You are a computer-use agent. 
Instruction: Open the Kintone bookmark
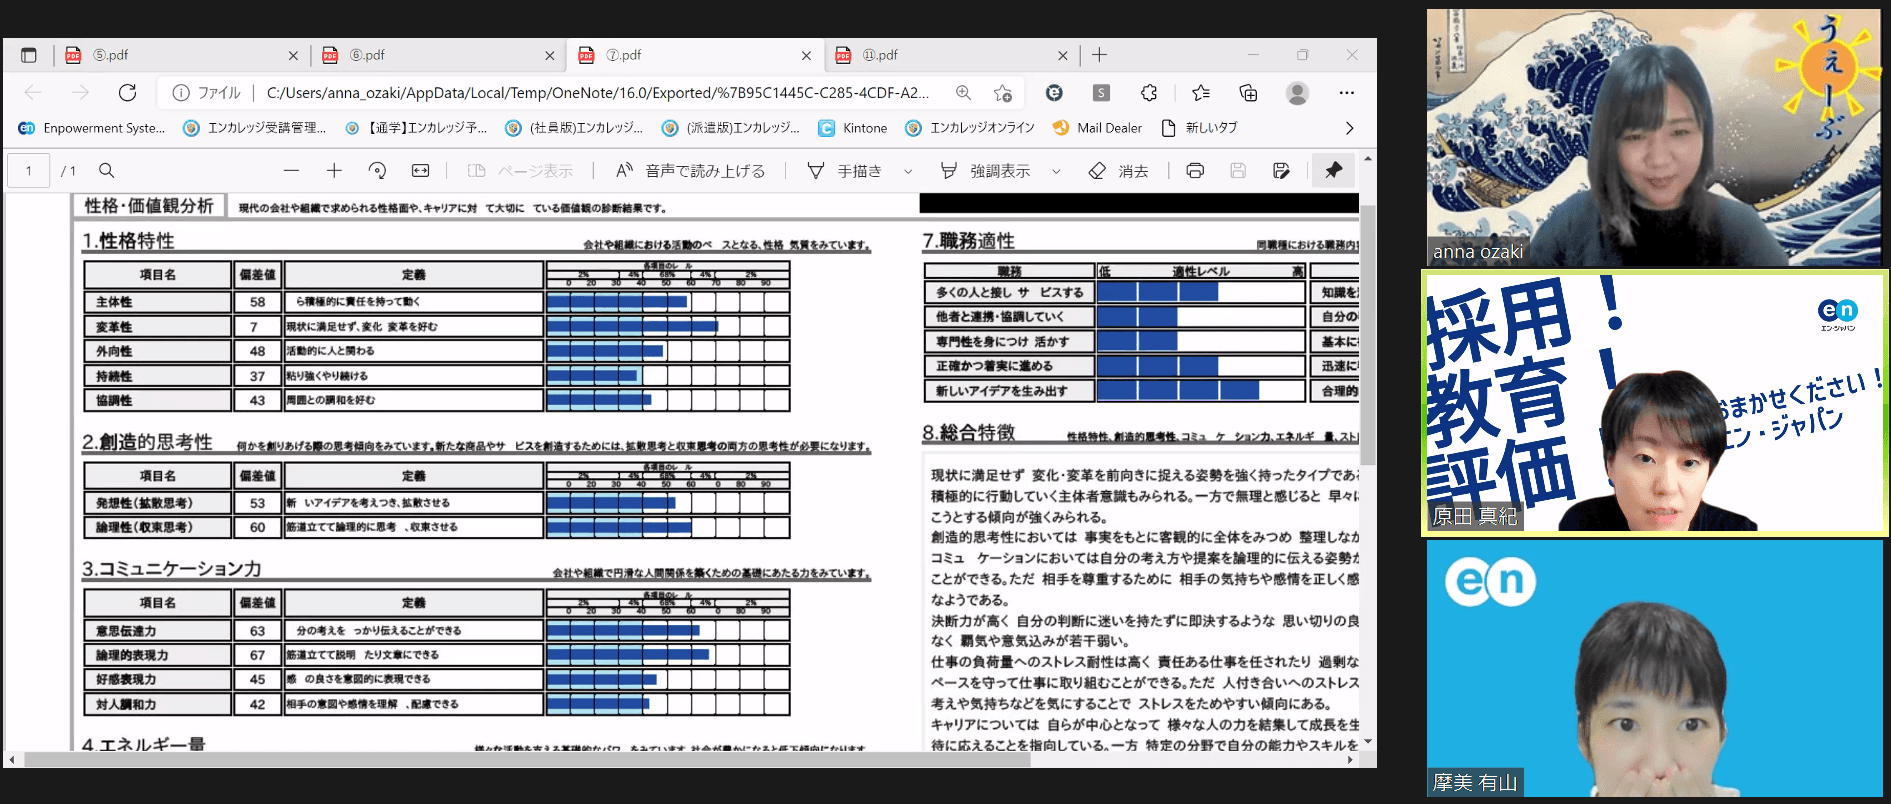coord(853,128)
